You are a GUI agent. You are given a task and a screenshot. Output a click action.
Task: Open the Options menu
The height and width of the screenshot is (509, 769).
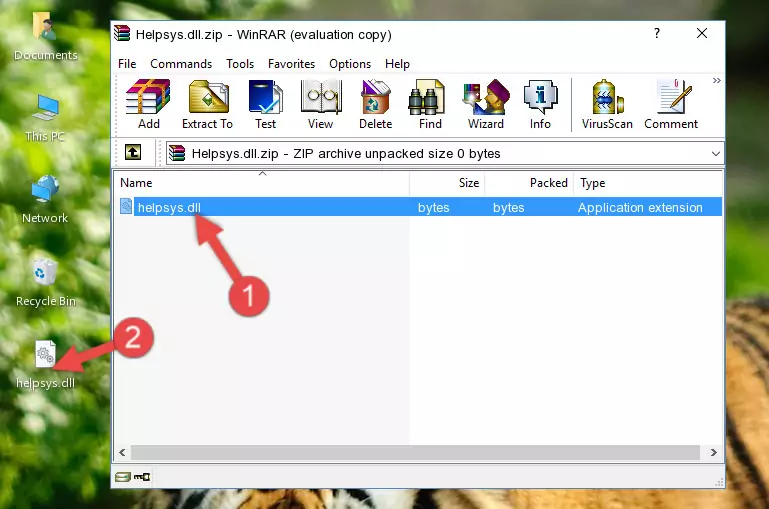350,64
